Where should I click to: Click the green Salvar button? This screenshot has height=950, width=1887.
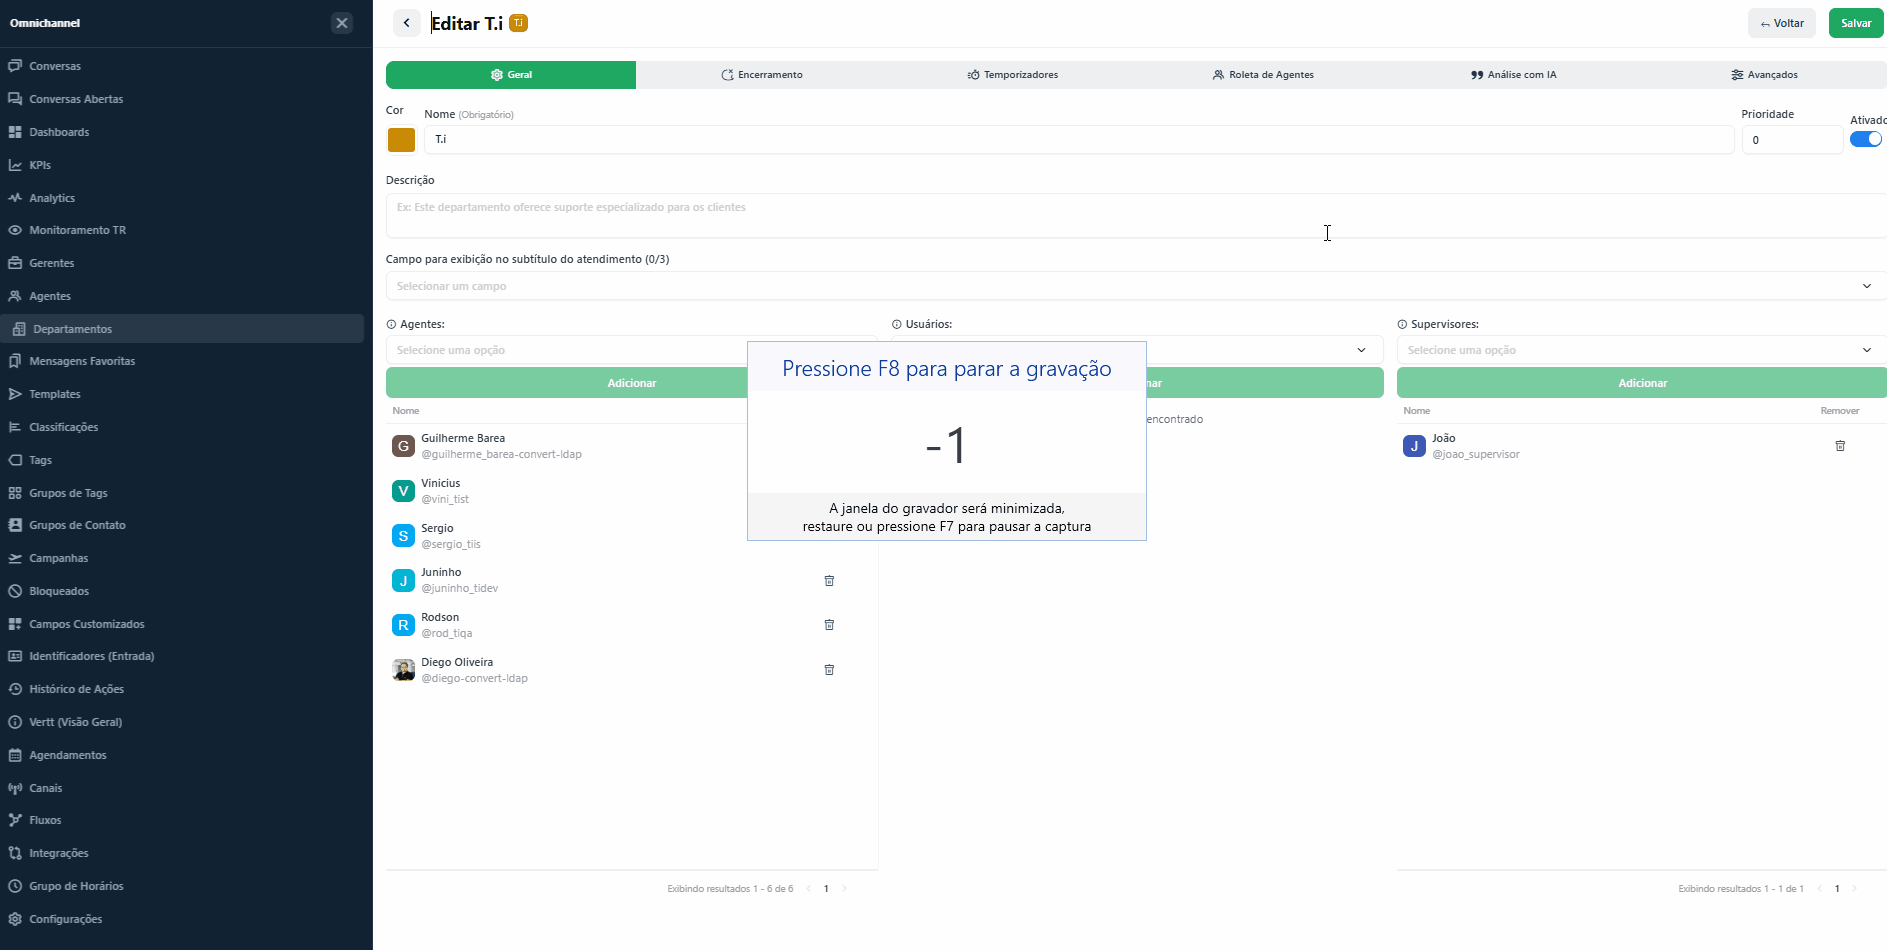tap(1856, 23)
